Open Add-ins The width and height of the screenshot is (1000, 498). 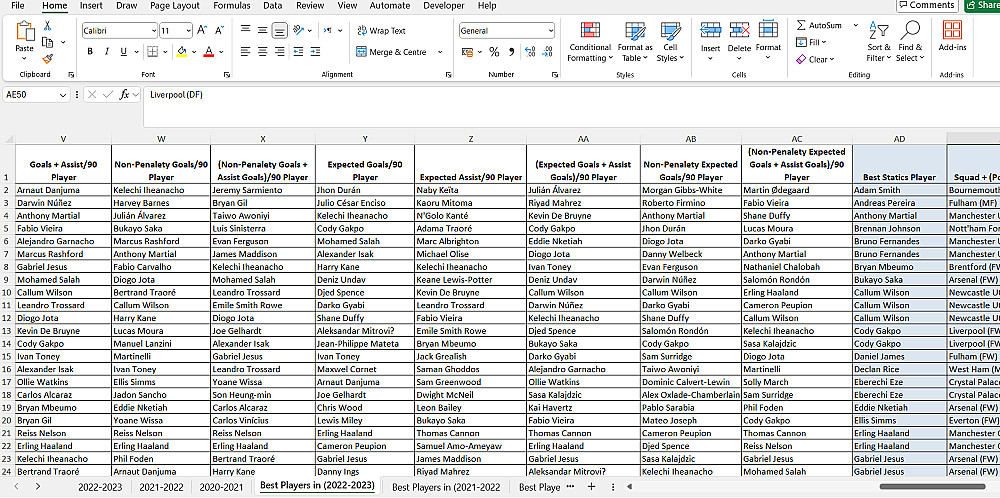(952, 36)
